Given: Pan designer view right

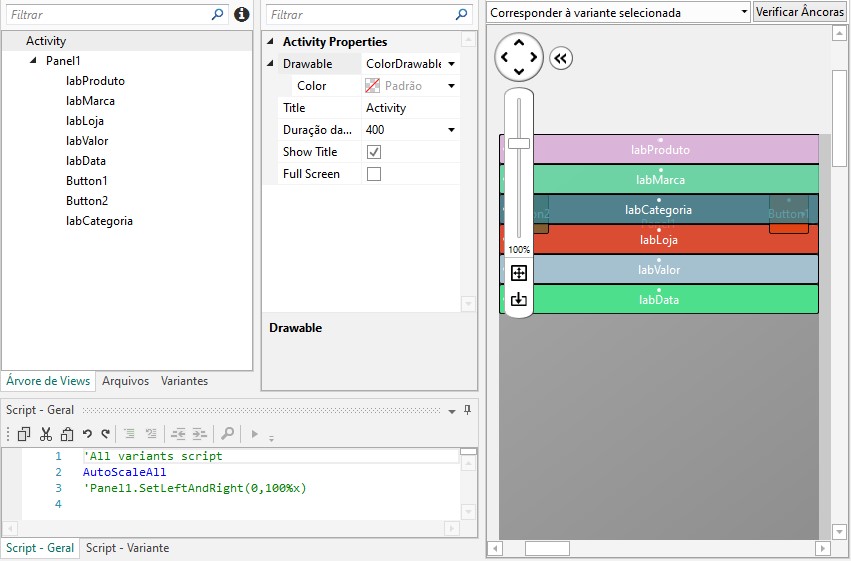Looking at the screenshot, I should [534, 57].
